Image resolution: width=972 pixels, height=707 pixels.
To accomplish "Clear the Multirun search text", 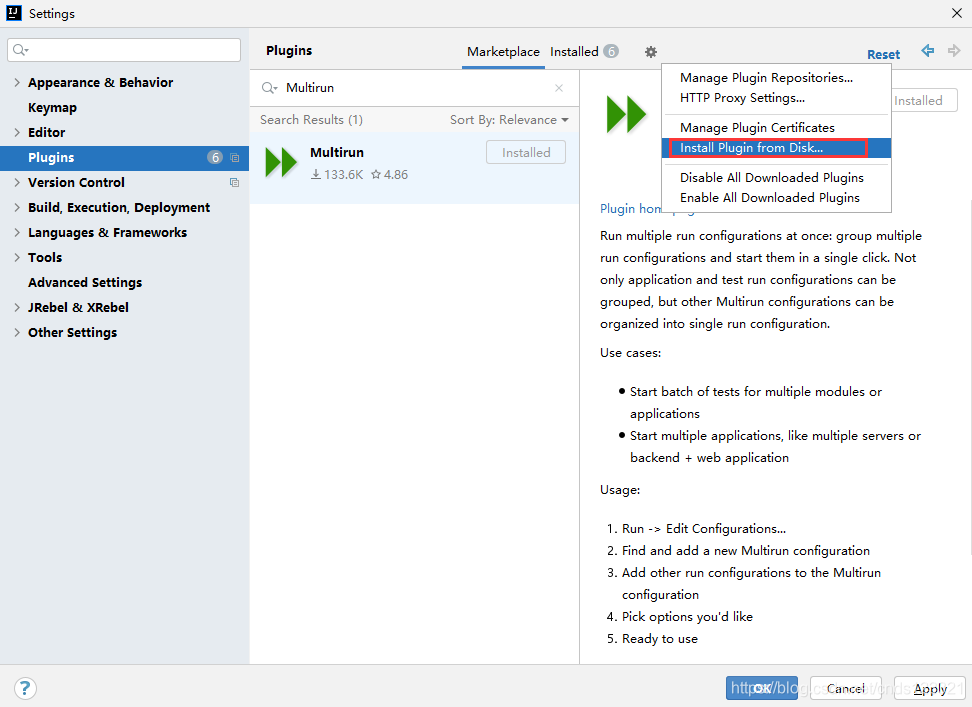I will [x=559, y=88].
